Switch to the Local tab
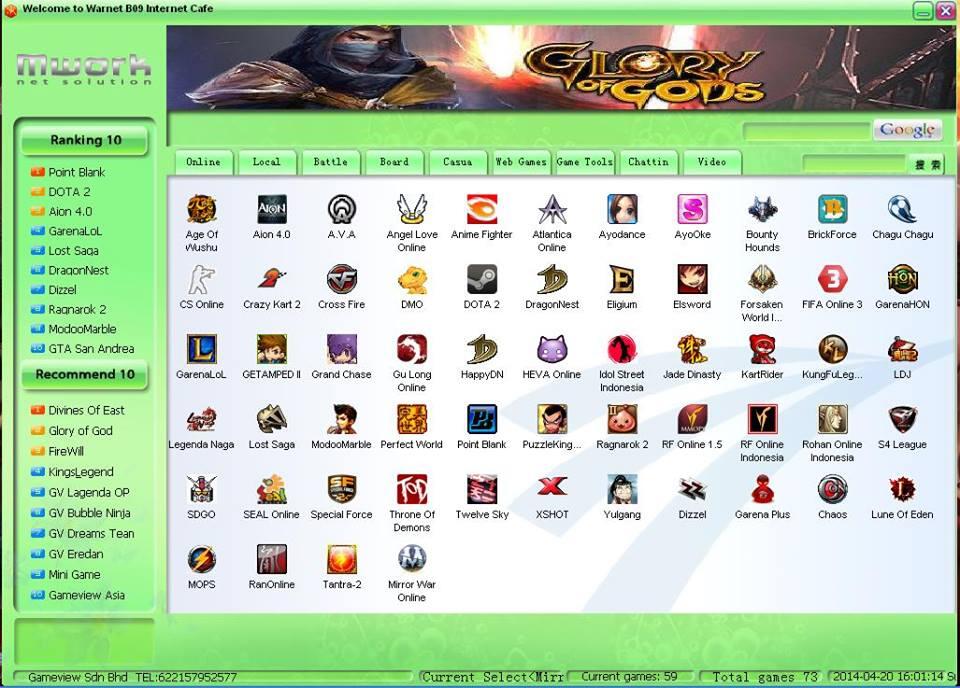 pyautogui.click(x=267, y=162)
